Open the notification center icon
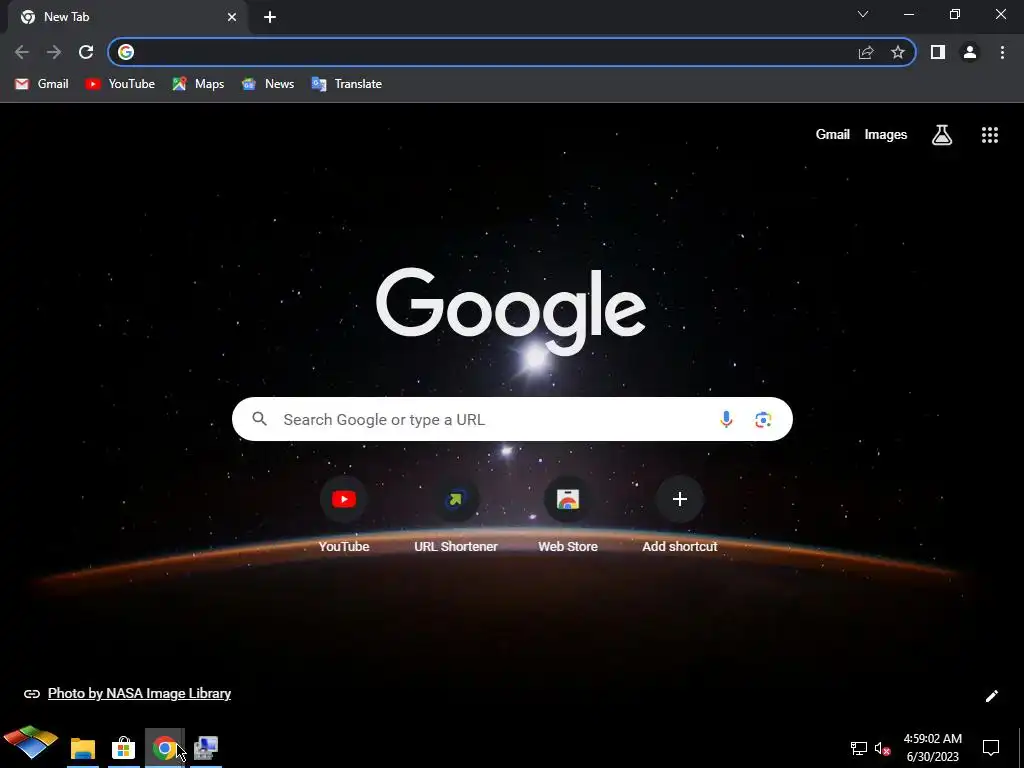 [x=991, y=747]
